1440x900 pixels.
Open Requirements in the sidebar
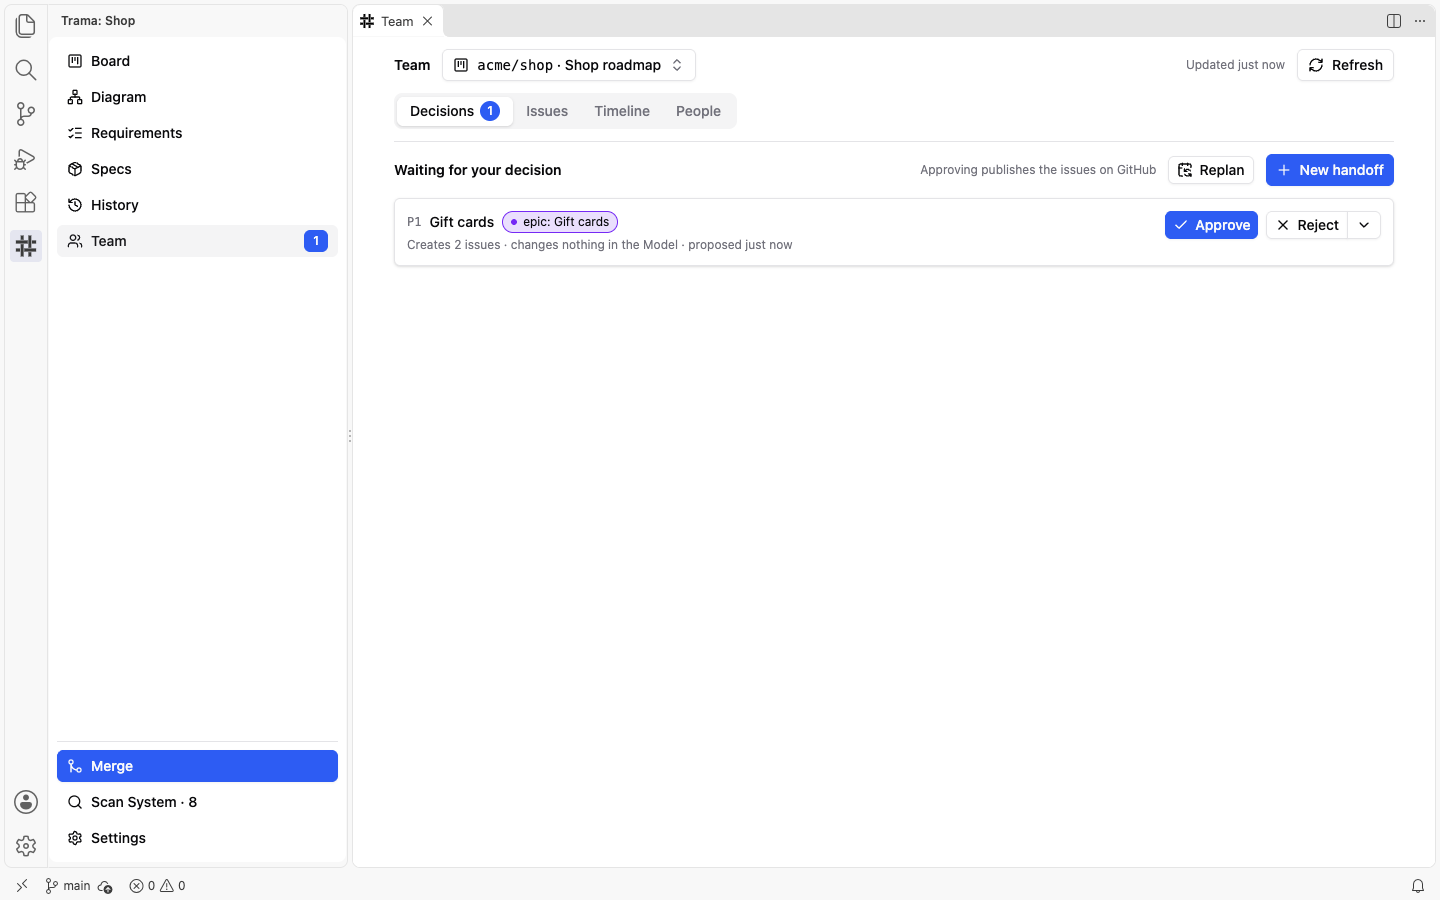pyautogui.click(x=197, y=133)
